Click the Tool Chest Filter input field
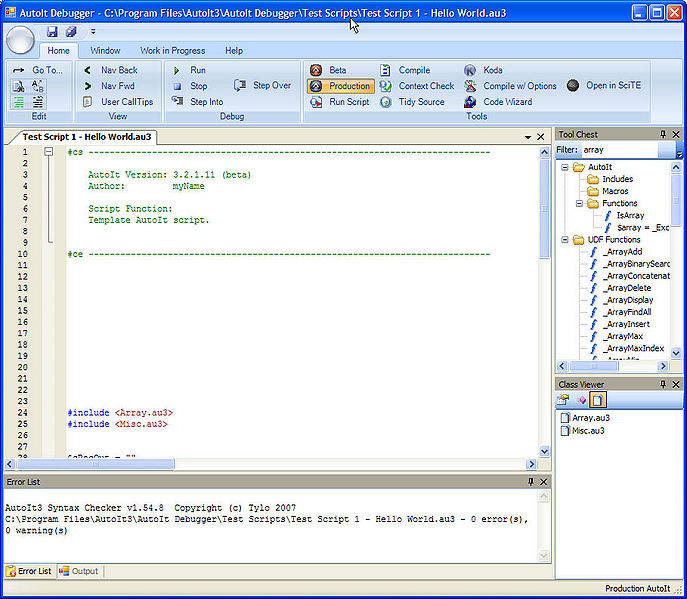The image size is (687, 599). (x=619, y=150)
